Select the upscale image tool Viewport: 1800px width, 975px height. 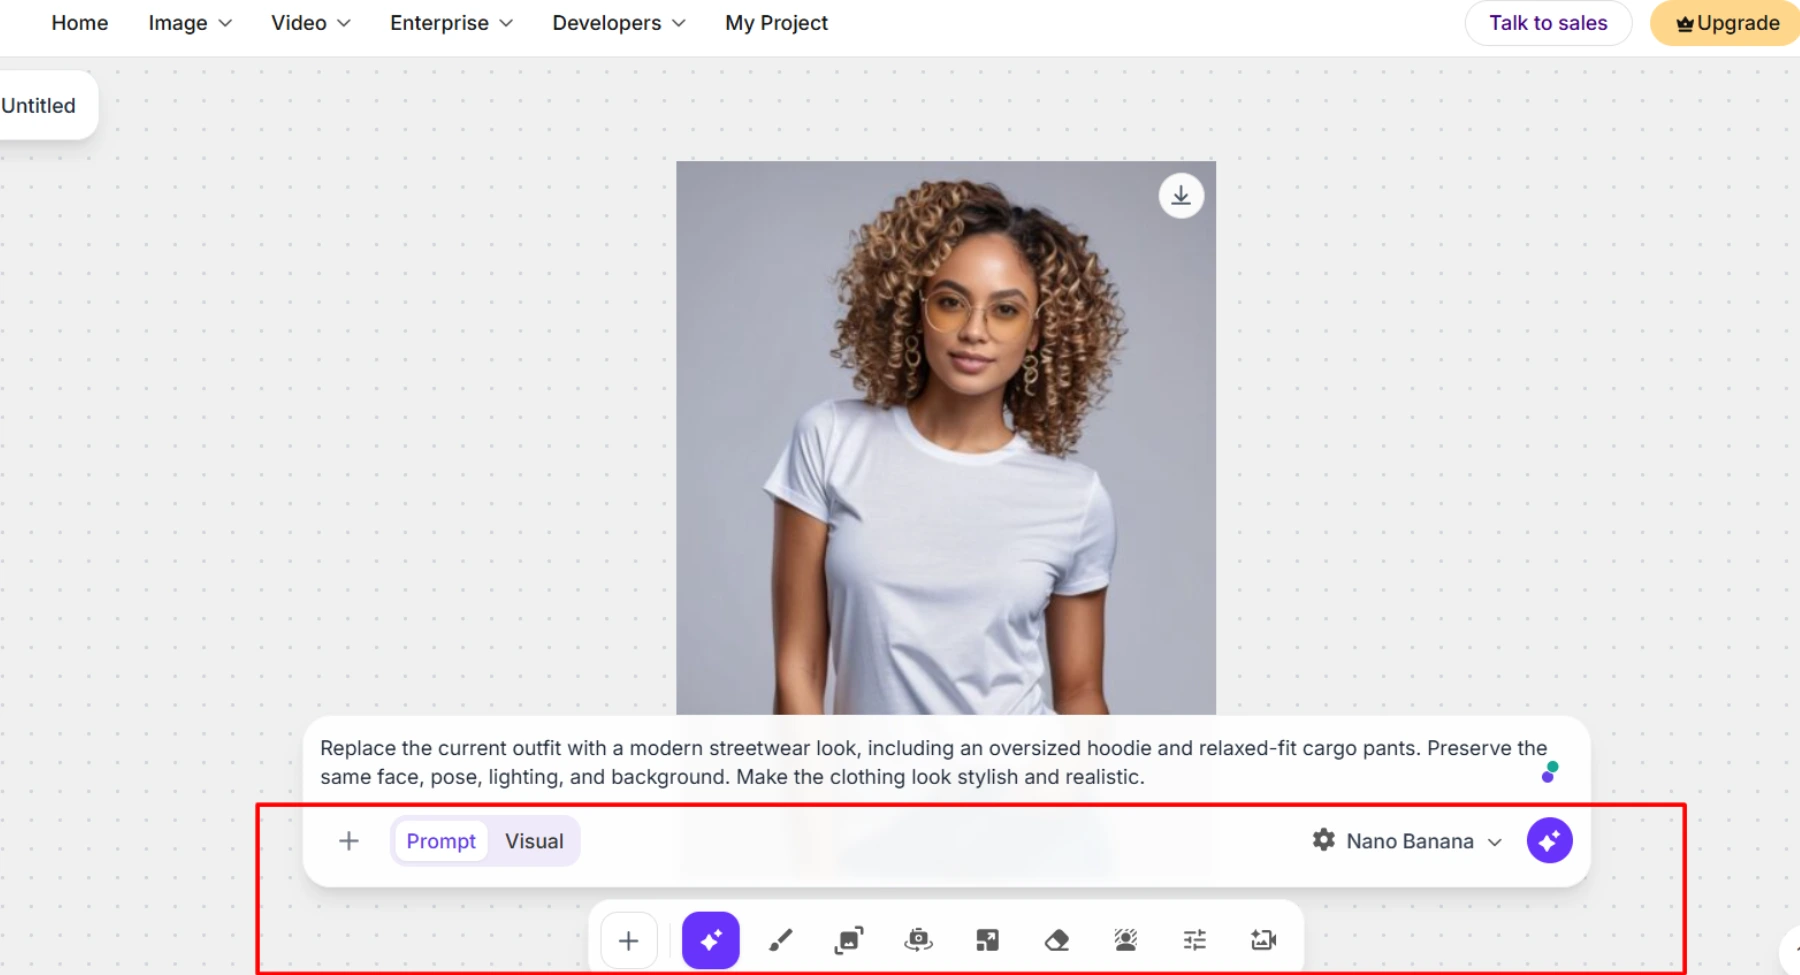pos(987,940)
